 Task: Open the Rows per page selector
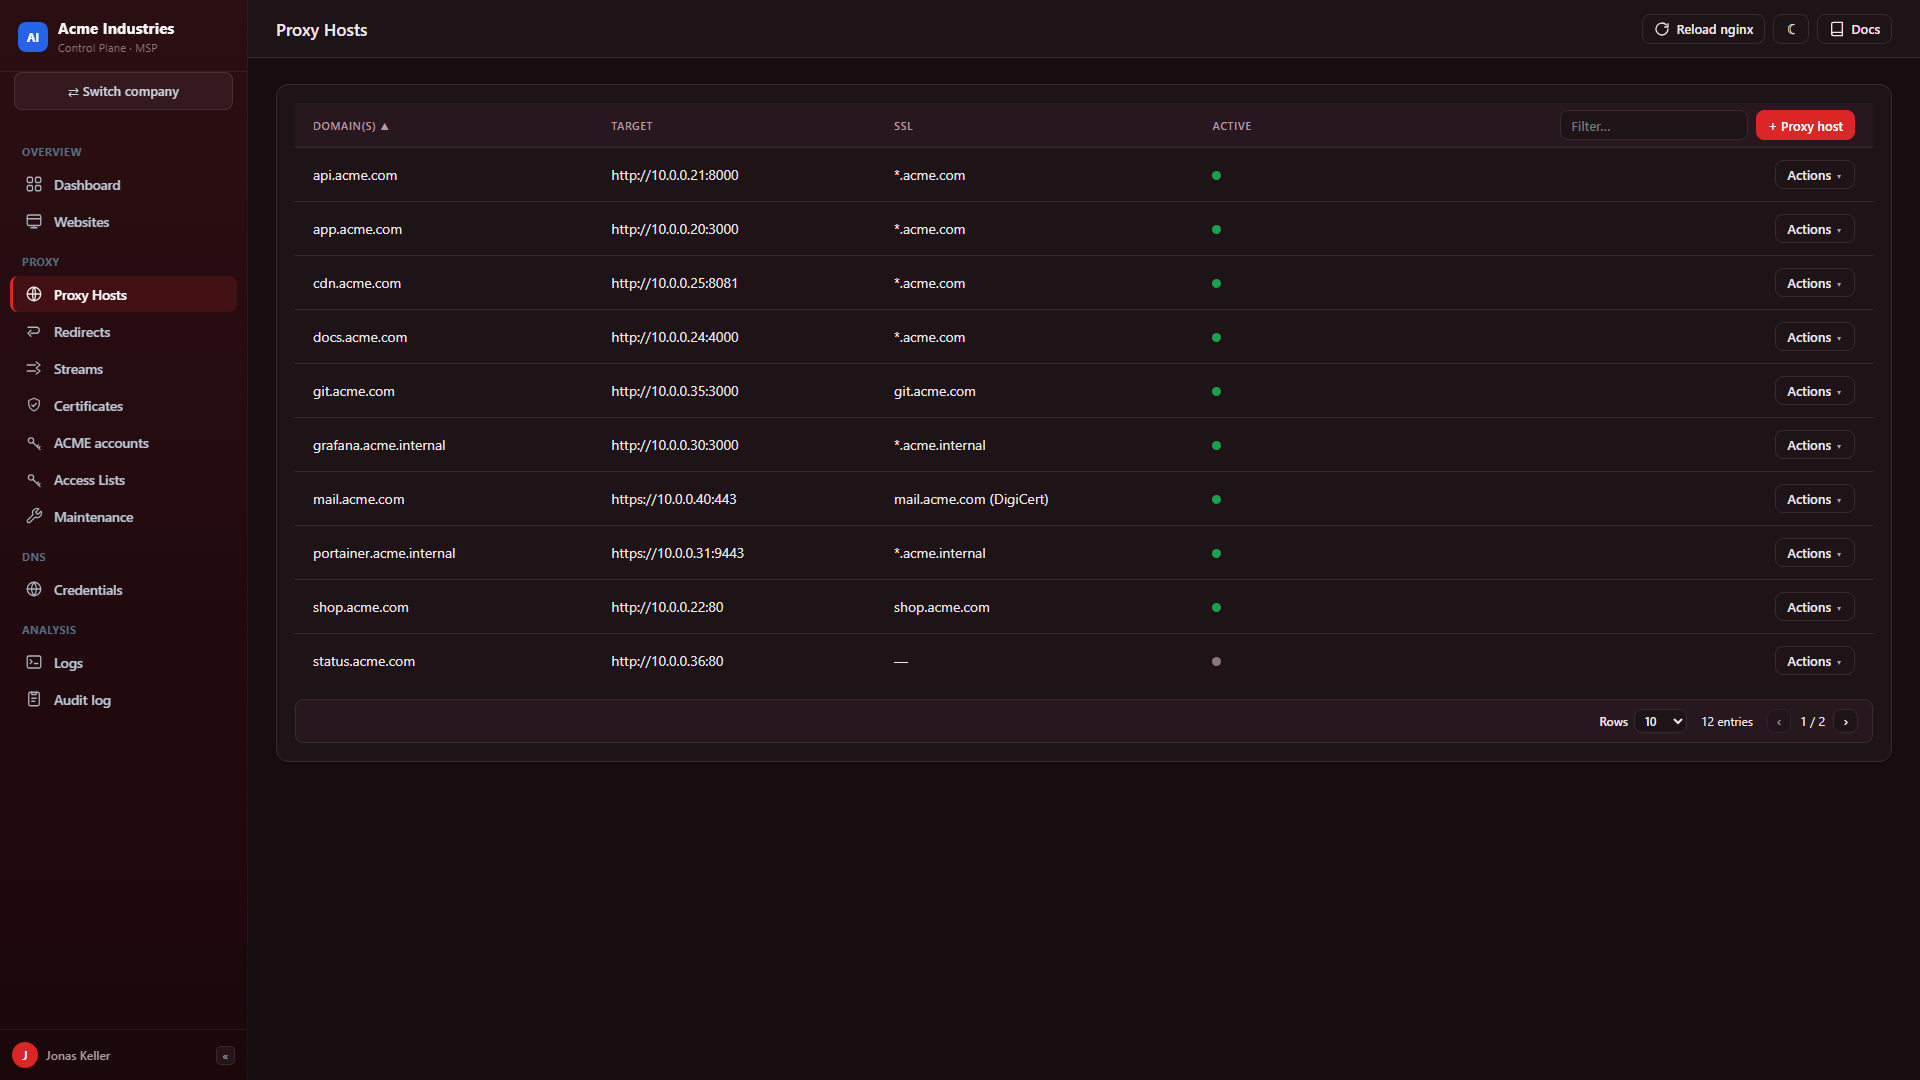point(1661,722)
